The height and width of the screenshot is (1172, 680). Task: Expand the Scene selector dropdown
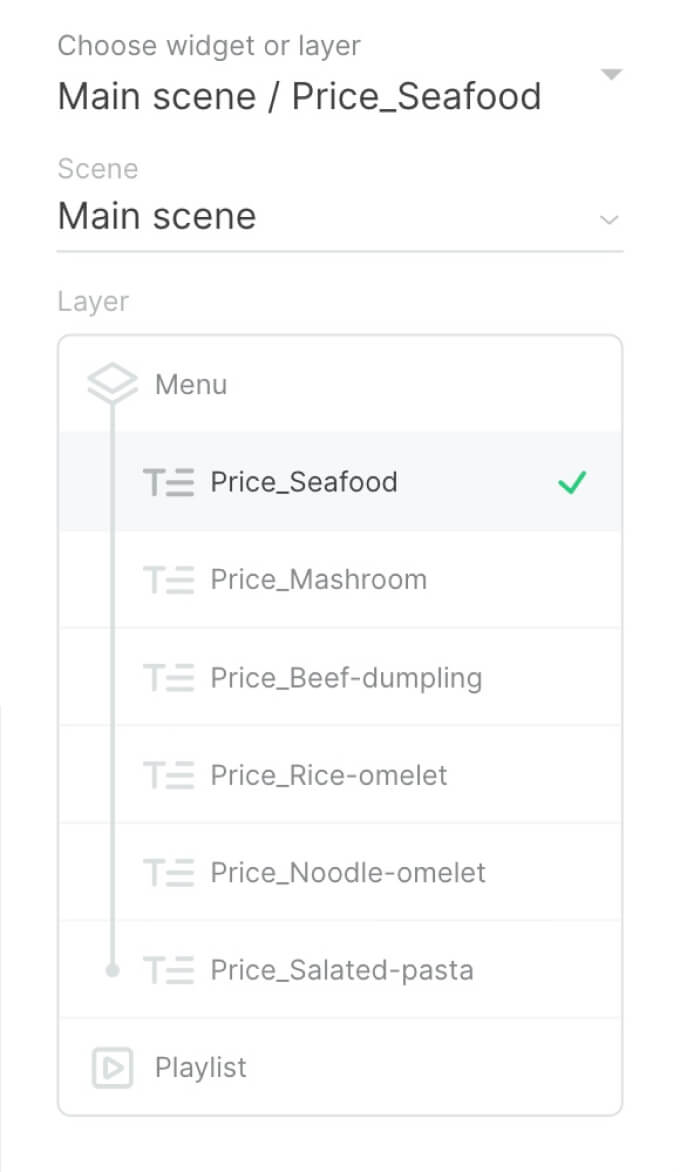click(610, 219)
